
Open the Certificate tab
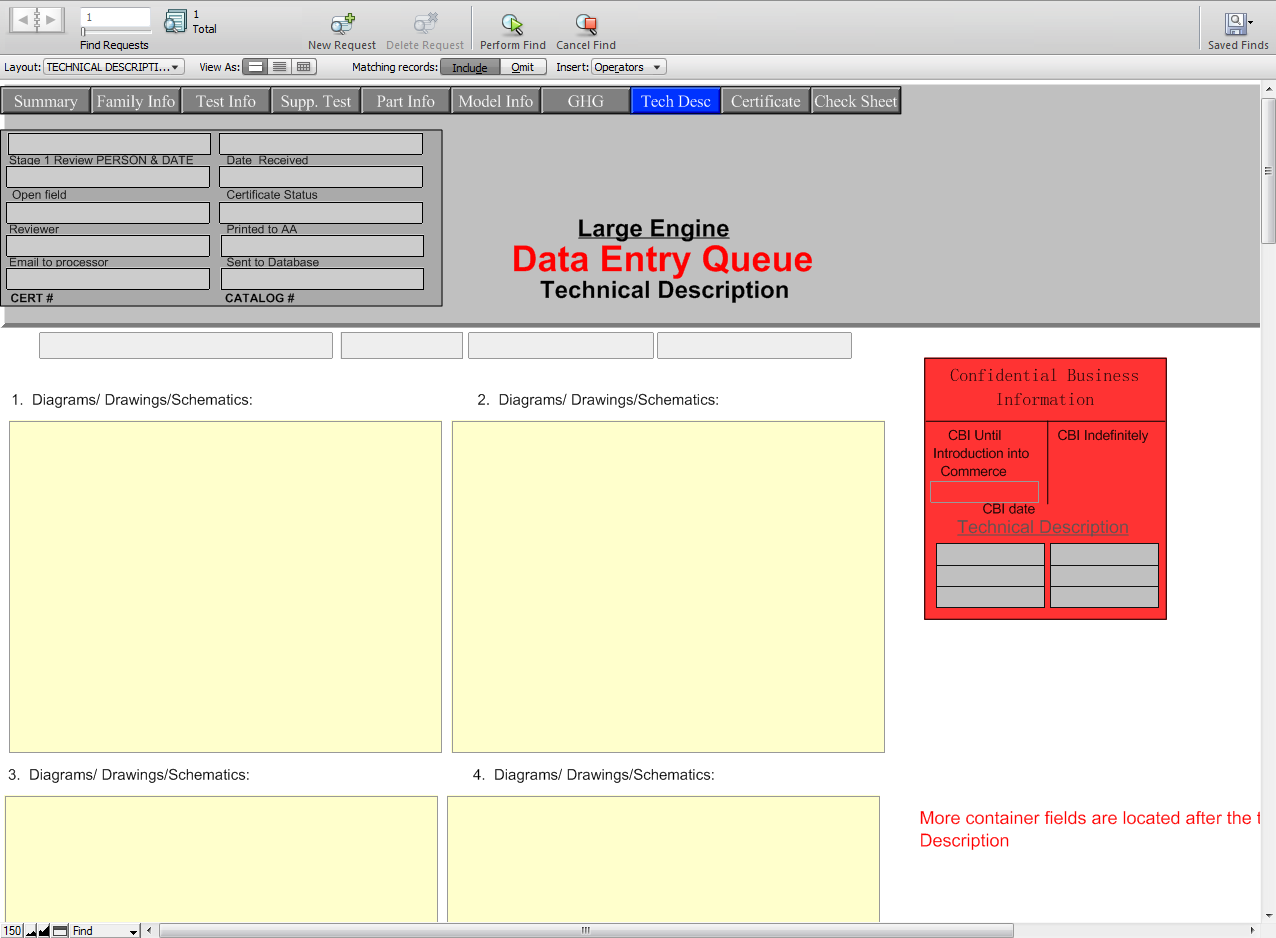(766, 101)
